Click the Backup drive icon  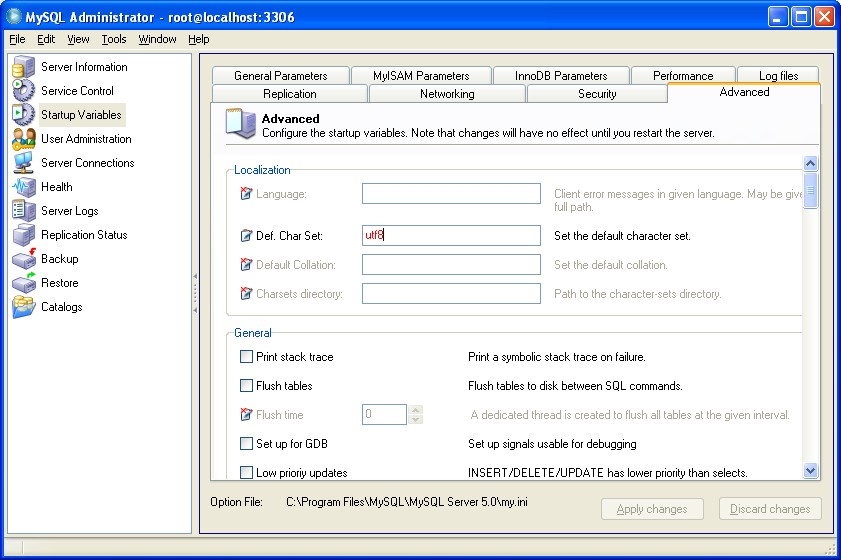pos(24,259)
